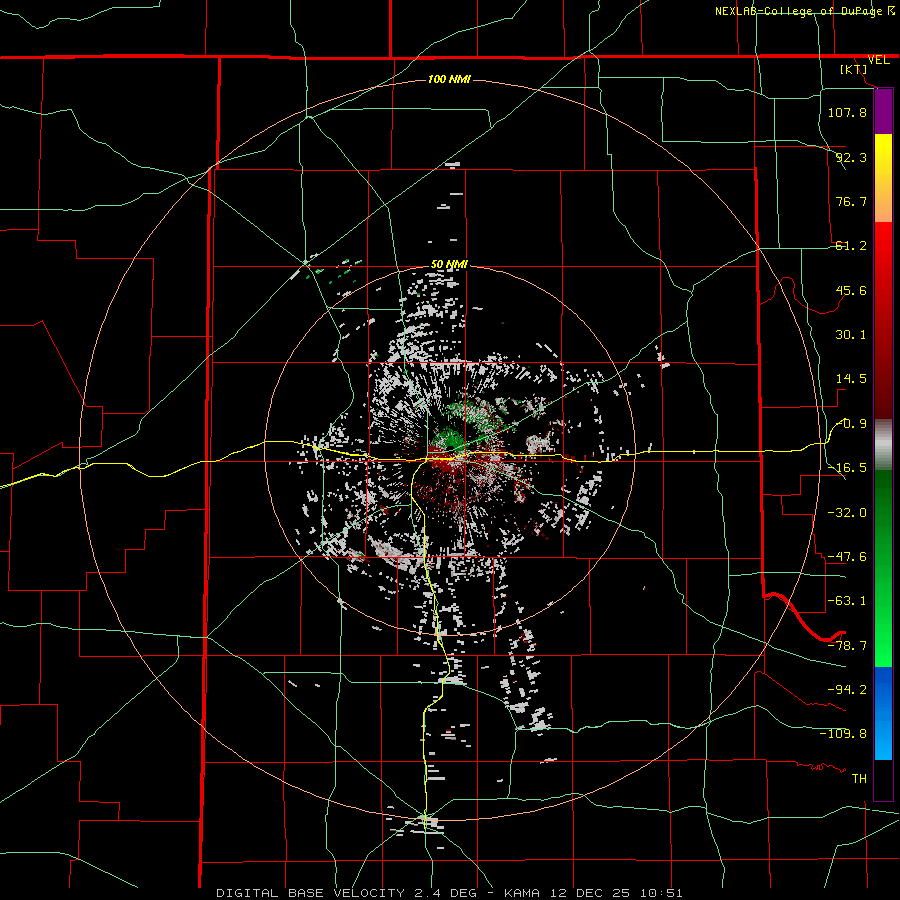
Task: Click the 100 NMI range ring label
Action: [x=449, y=79]
